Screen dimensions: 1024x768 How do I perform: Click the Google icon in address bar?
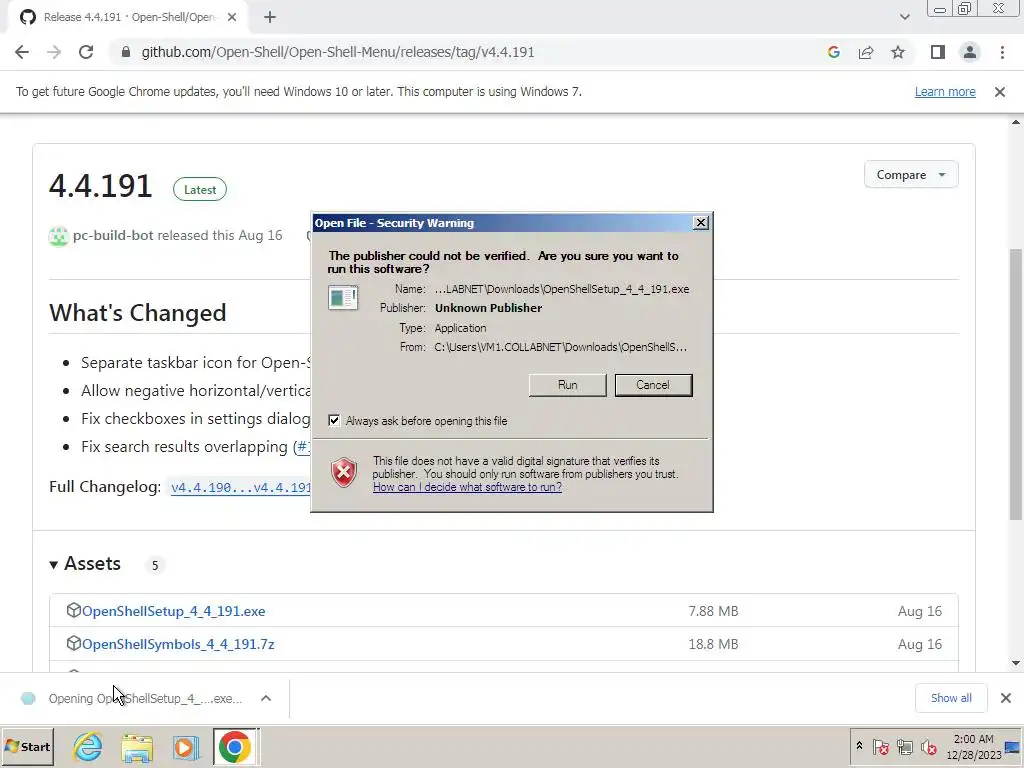click(833, 52)
